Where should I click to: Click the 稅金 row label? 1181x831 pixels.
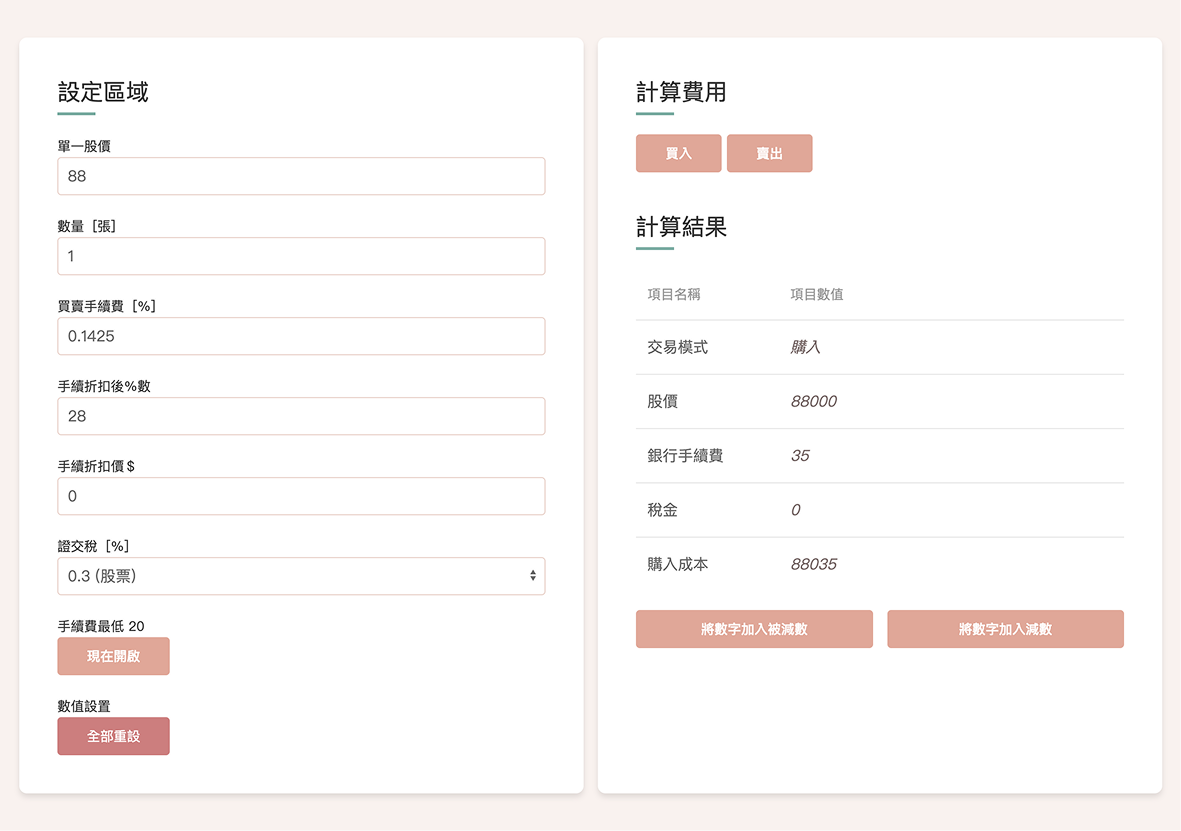point(663,510)
